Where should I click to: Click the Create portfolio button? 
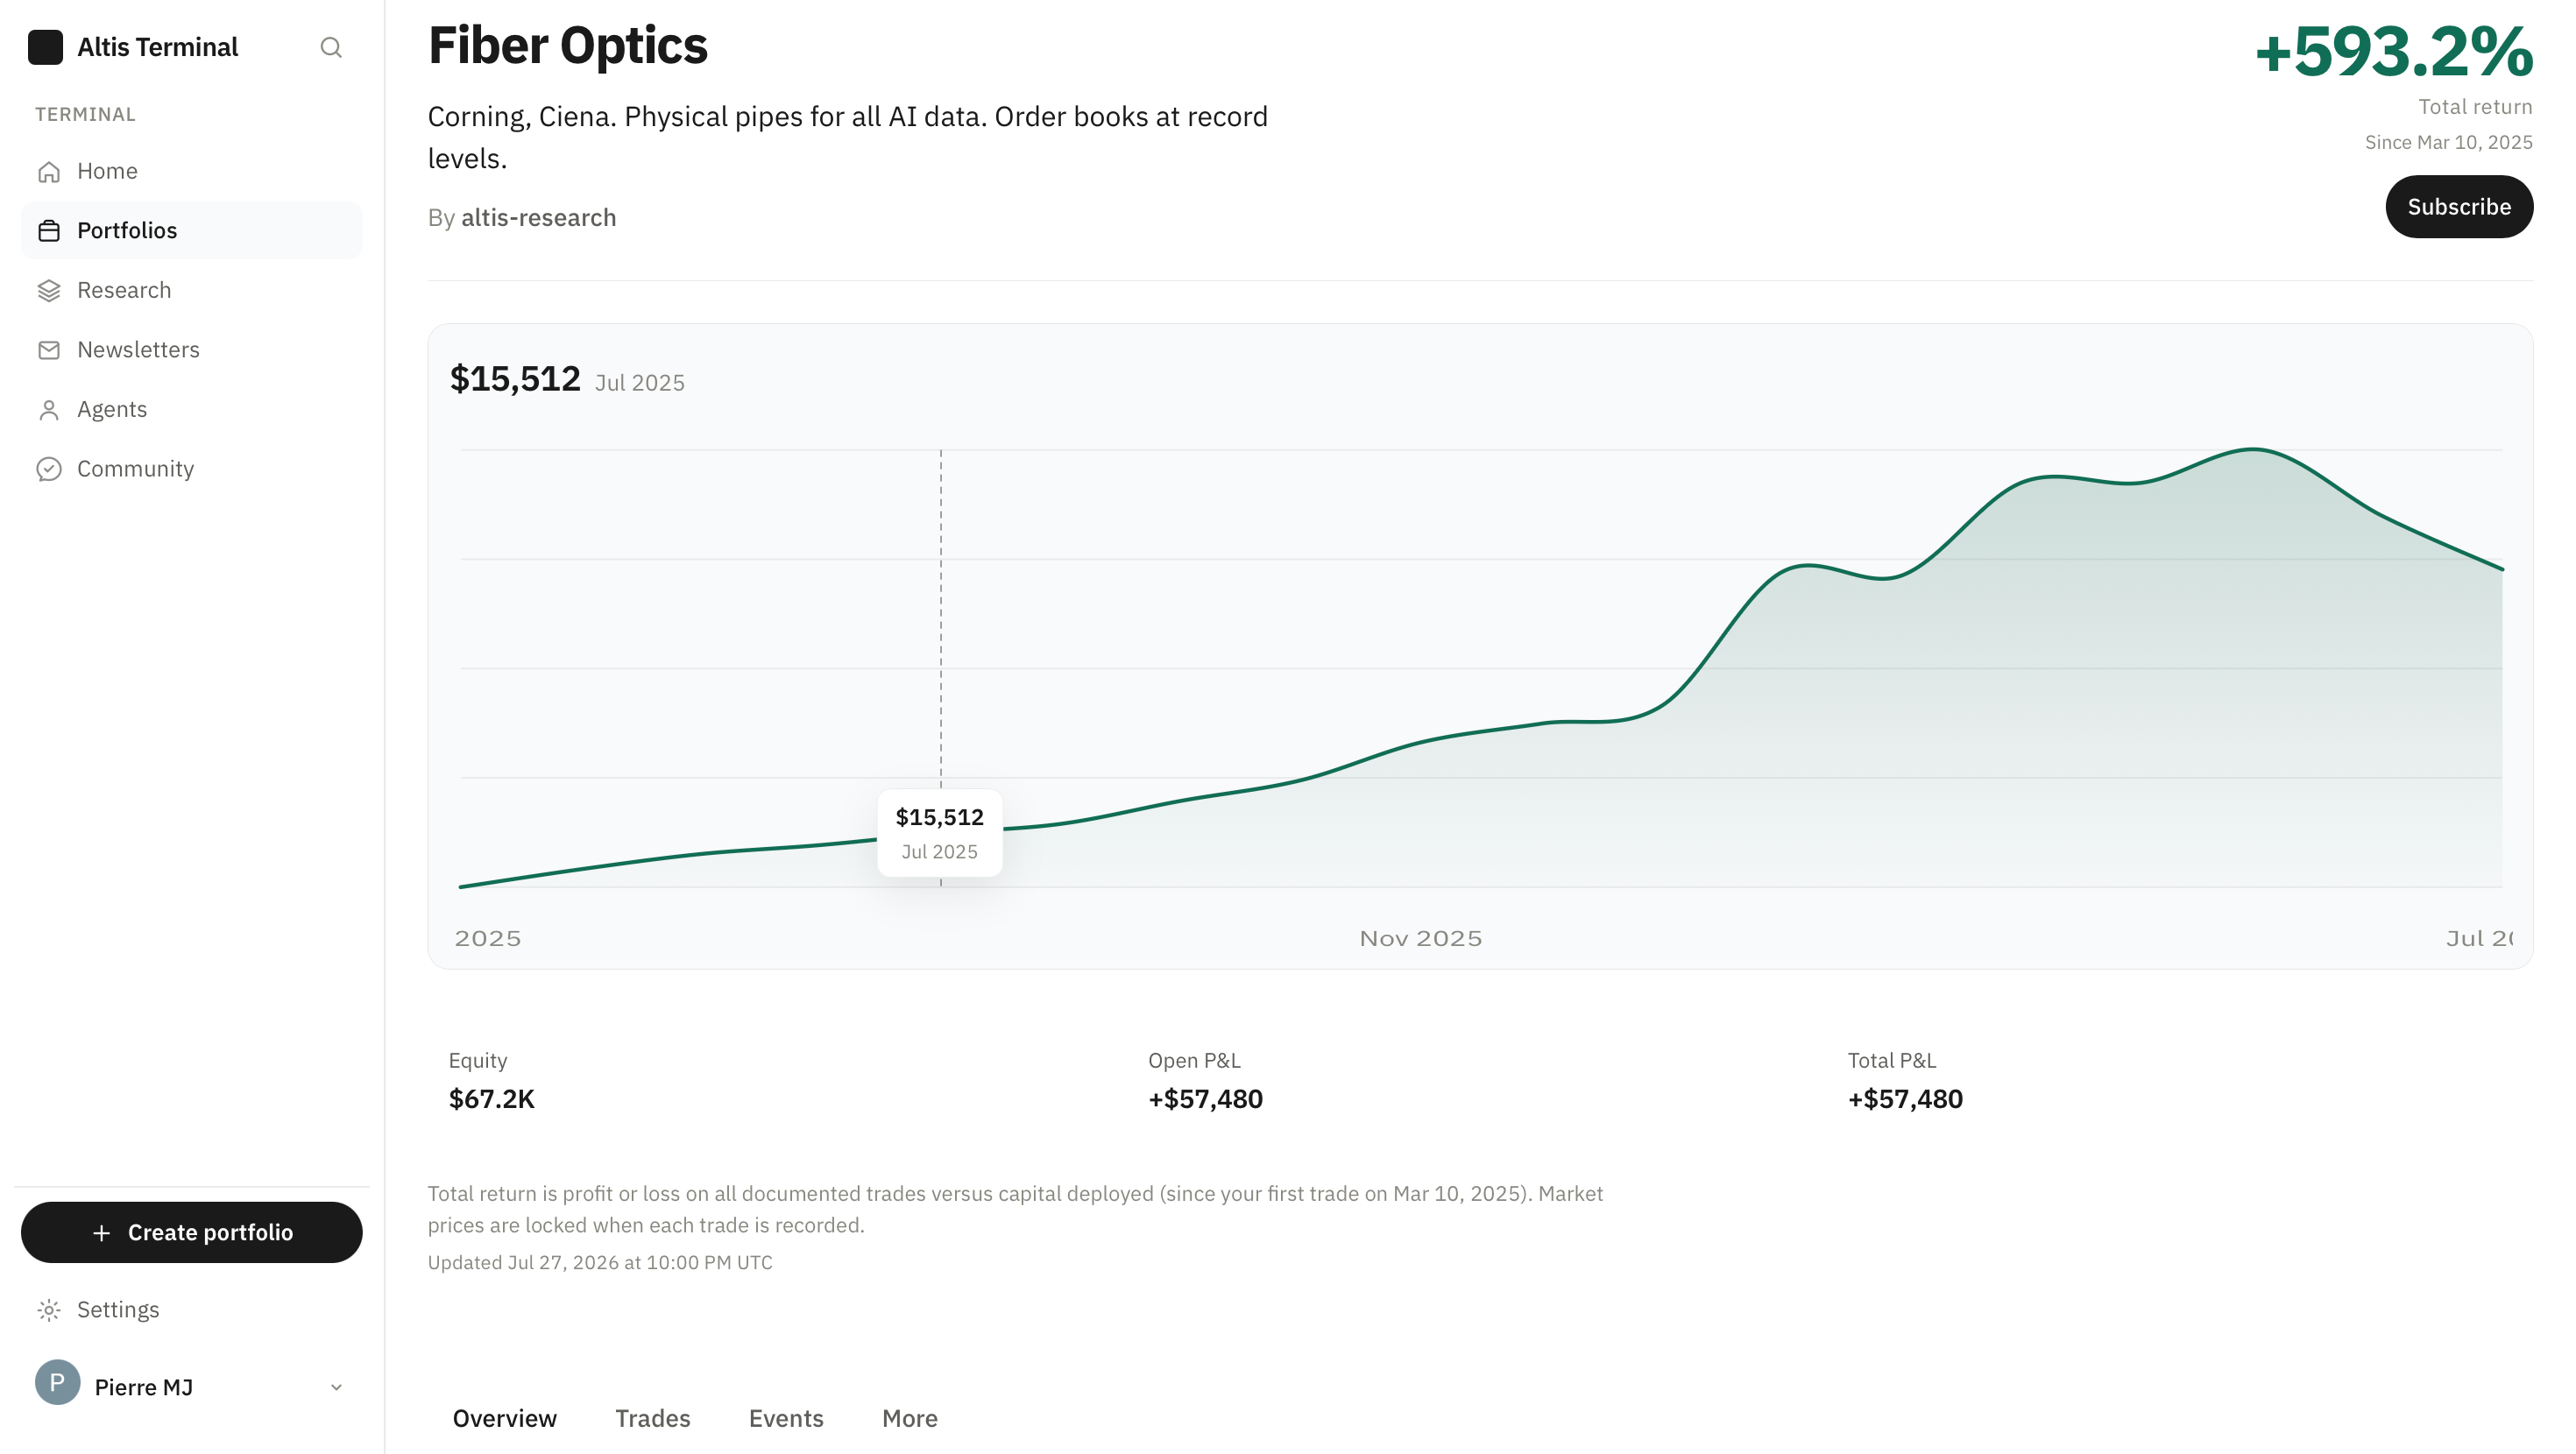(x=192, y=1232)
